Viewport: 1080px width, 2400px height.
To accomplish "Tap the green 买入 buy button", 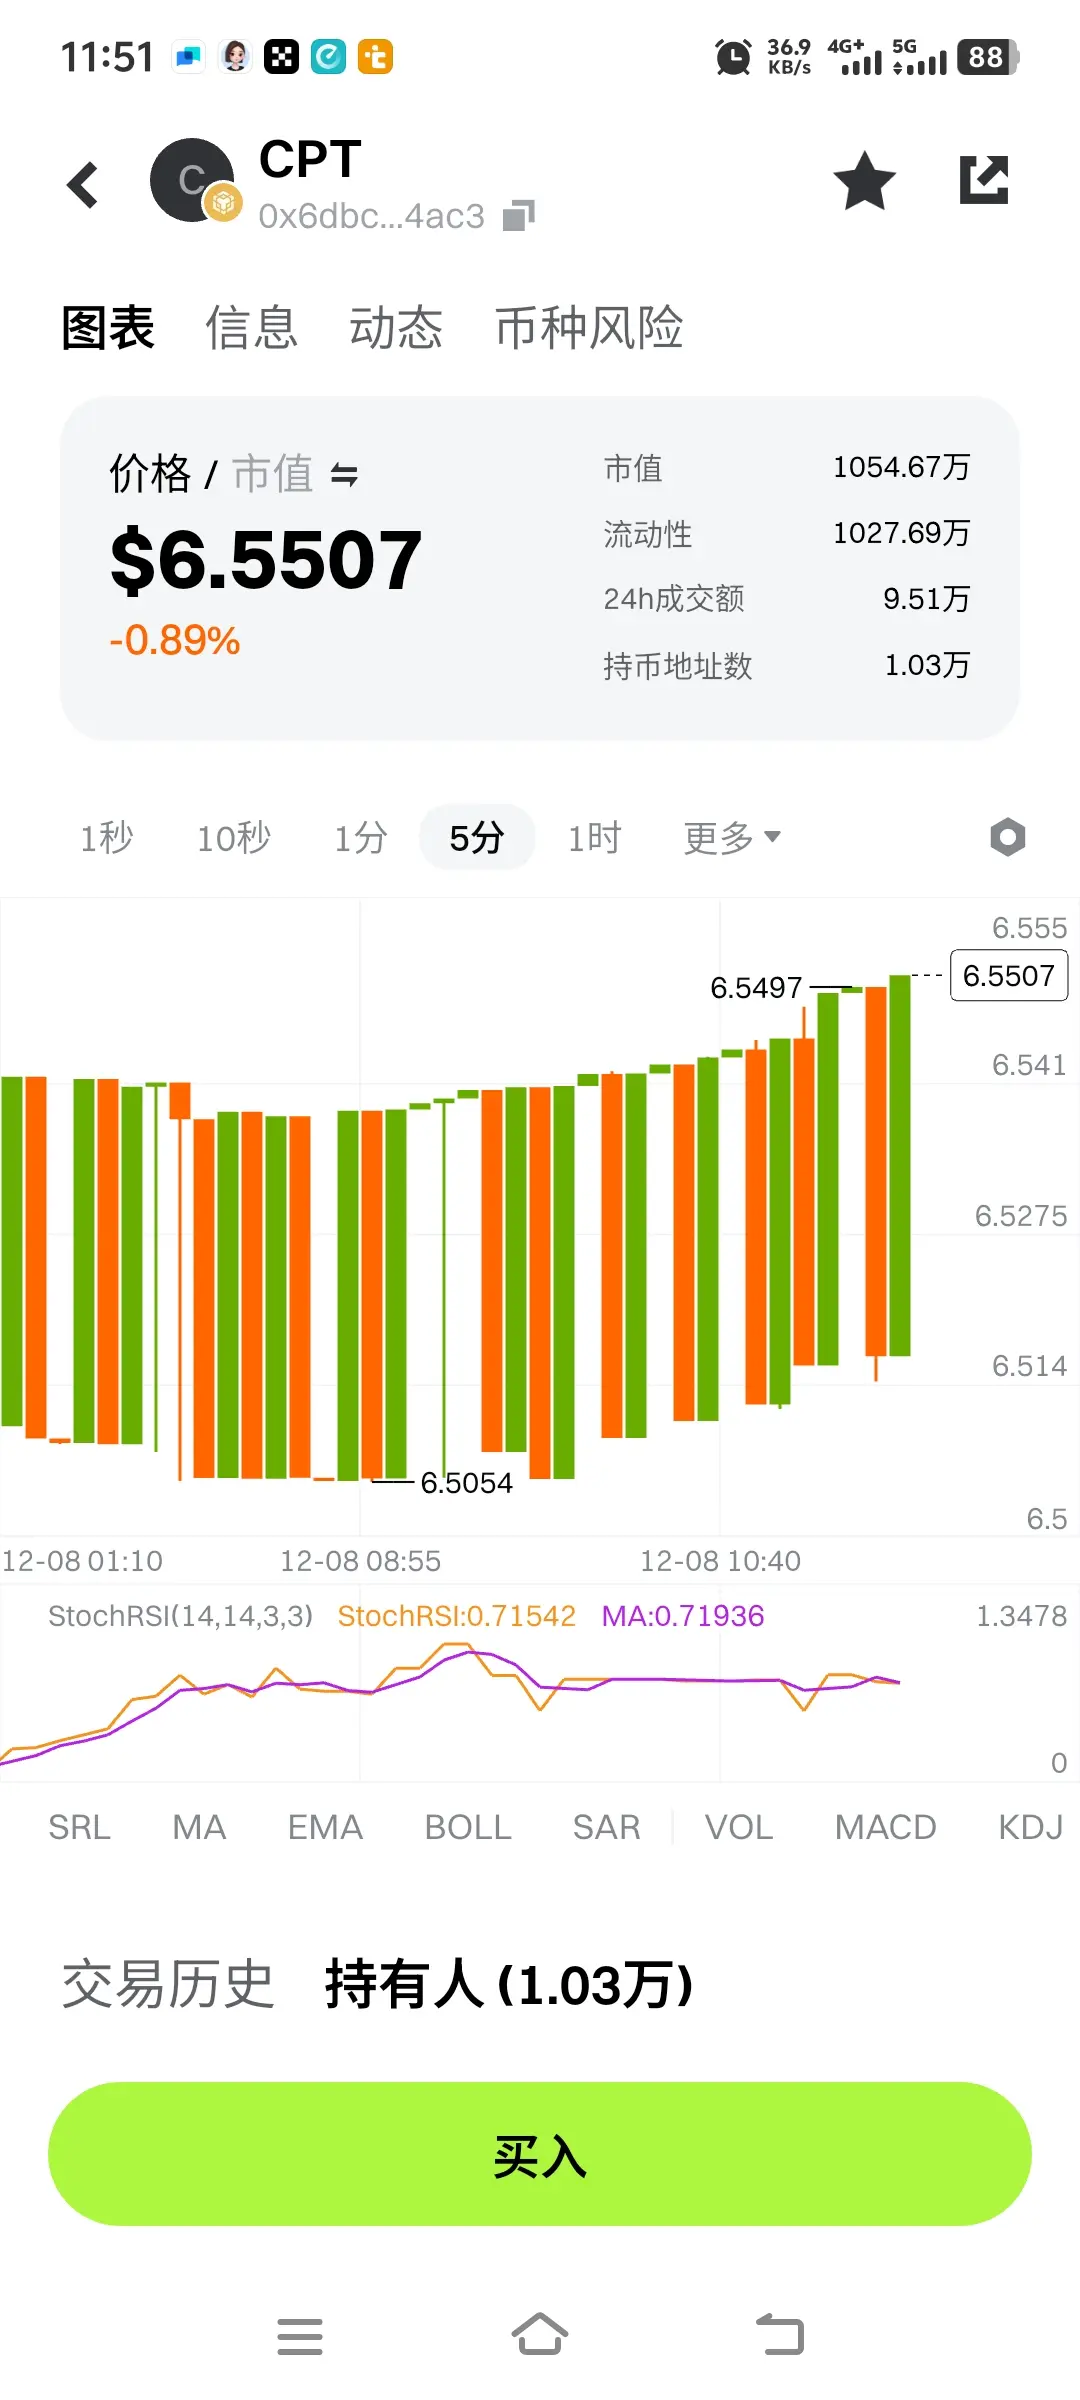I will (540, 2154).
